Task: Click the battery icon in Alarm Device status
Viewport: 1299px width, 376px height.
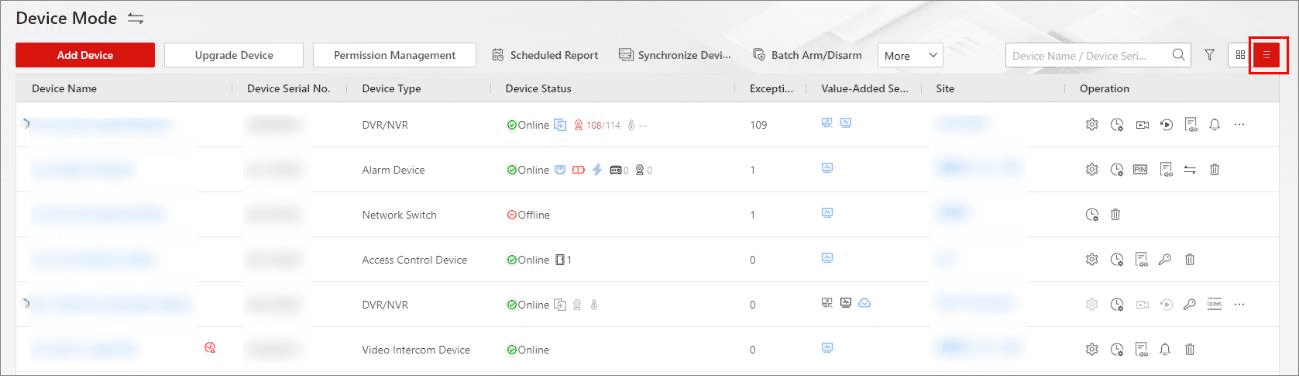Action: 578,170
